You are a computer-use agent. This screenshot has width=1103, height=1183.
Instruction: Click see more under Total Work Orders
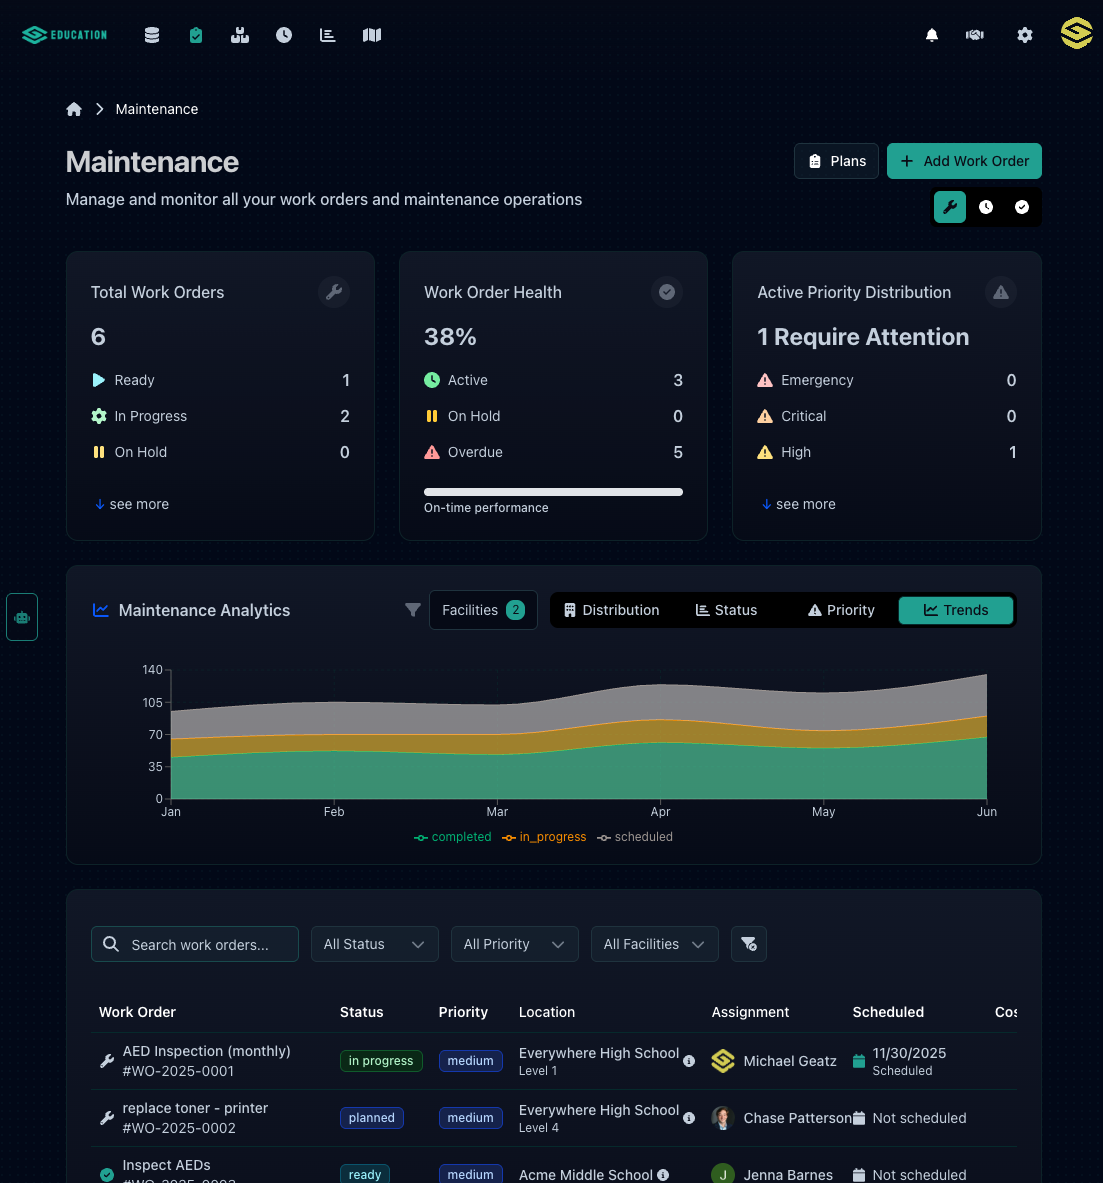(x=131, y=504)
